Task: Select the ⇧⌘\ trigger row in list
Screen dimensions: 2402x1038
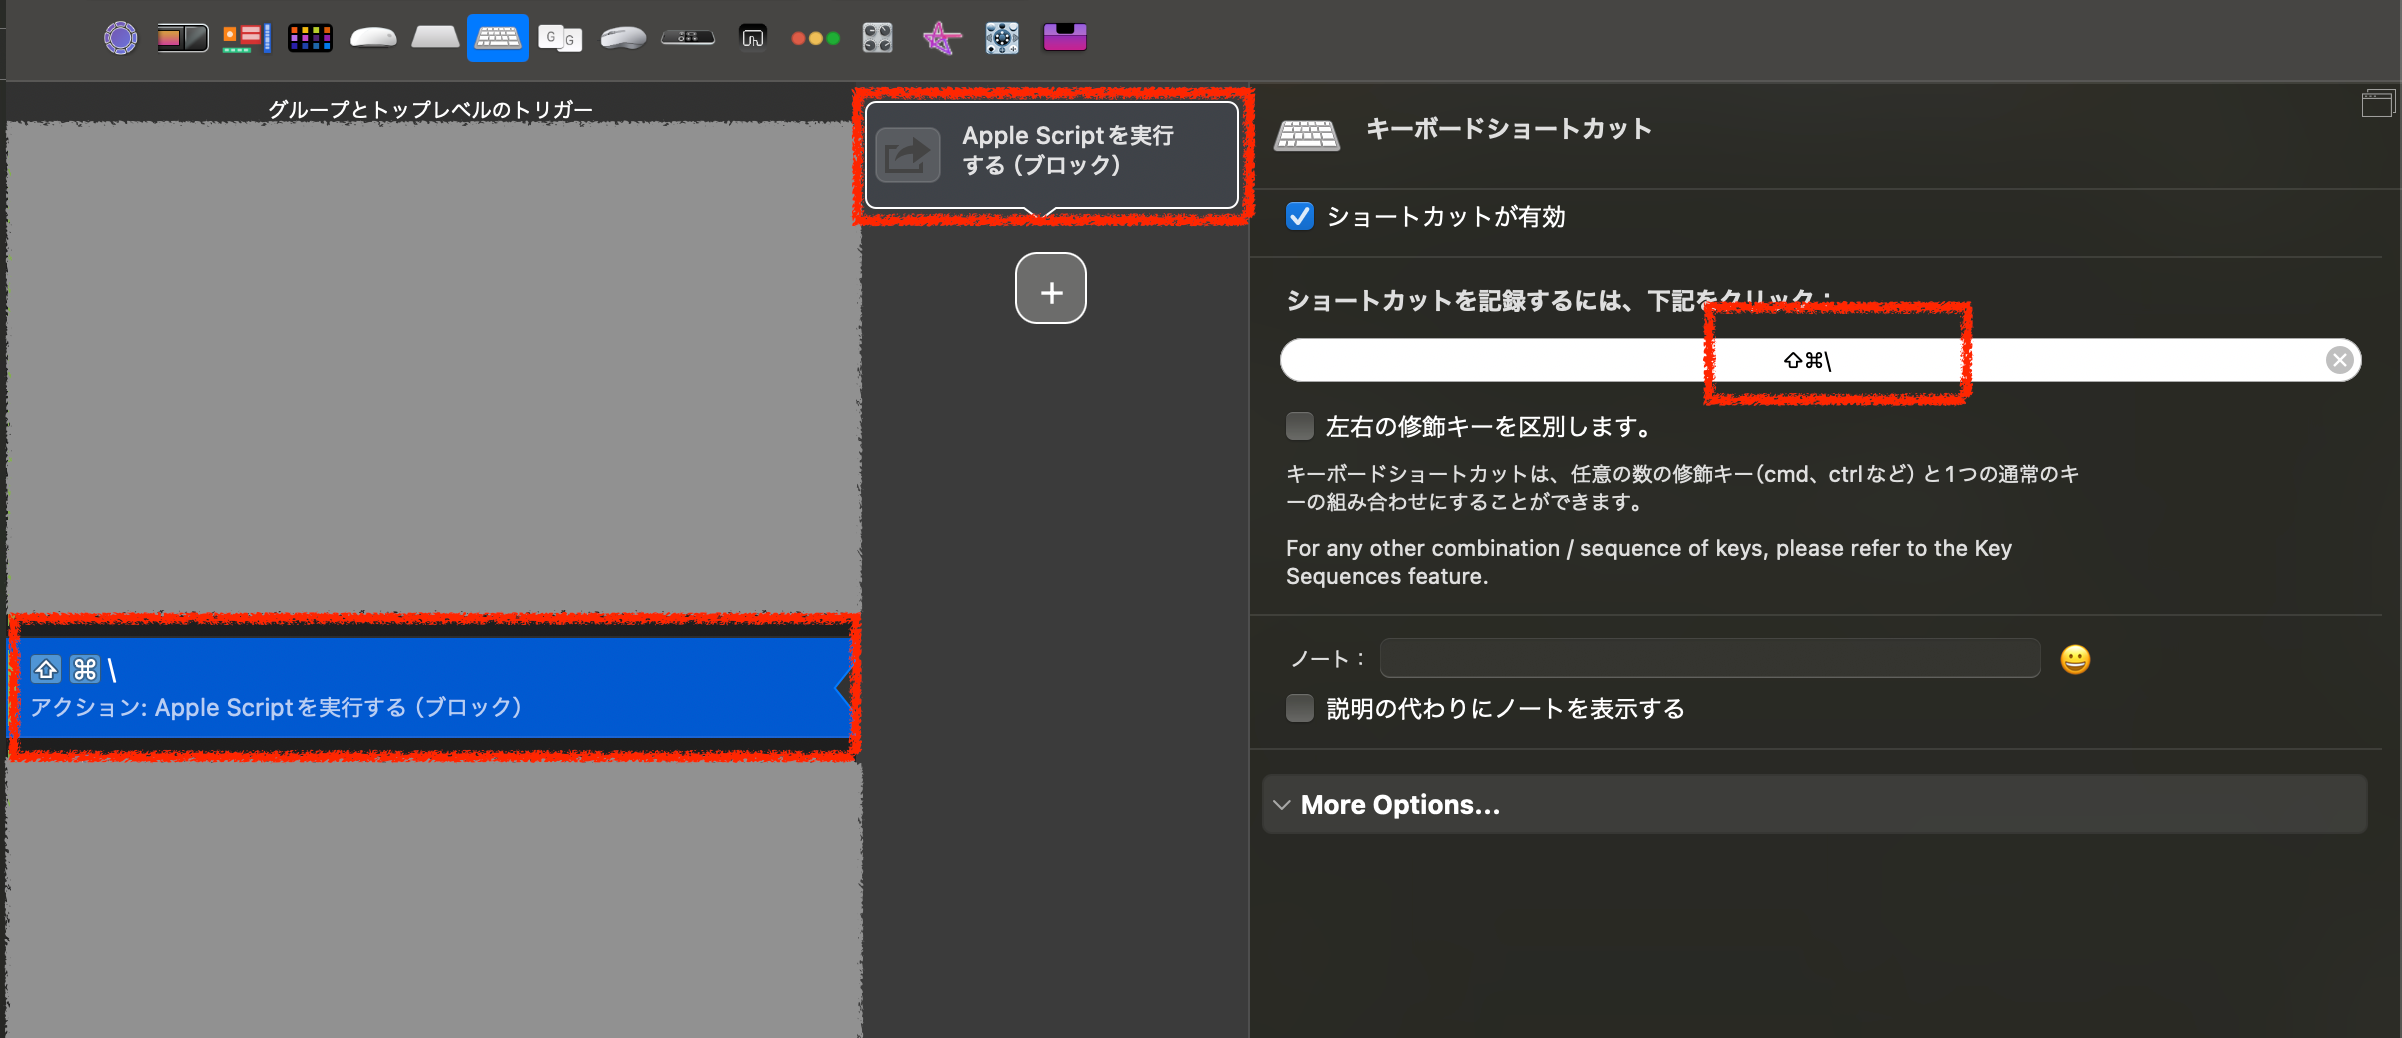Action: [430, 687]
